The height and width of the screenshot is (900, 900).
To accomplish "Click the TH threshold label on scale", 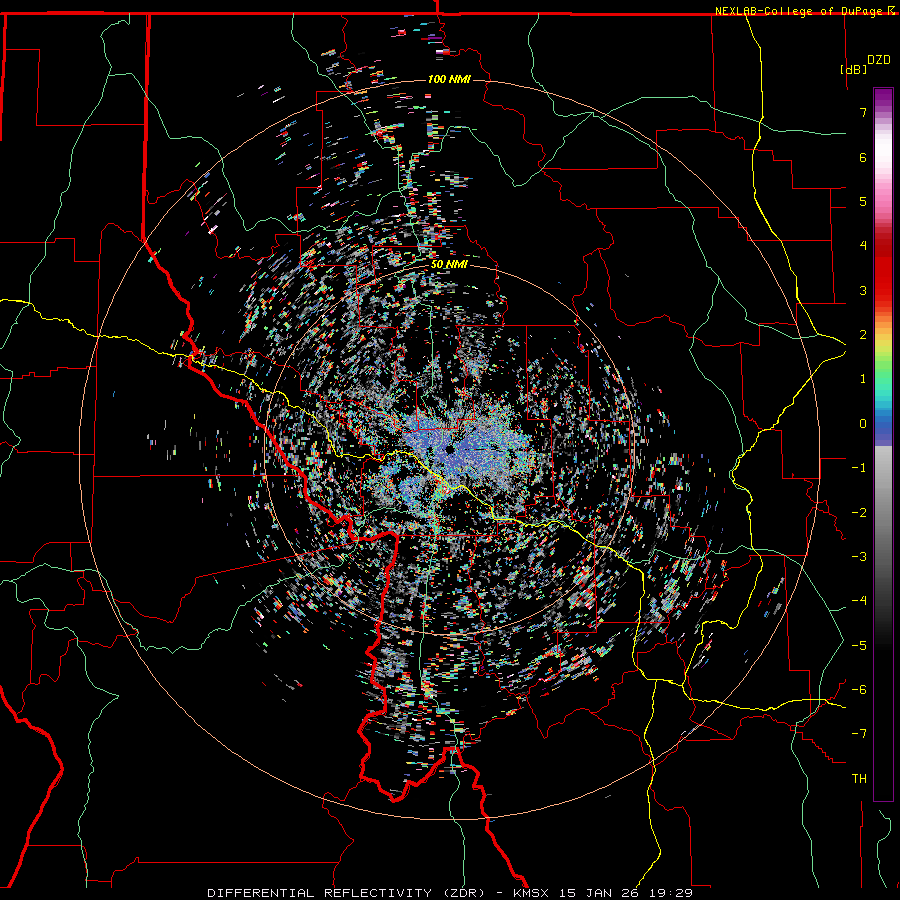I will 859,779.
